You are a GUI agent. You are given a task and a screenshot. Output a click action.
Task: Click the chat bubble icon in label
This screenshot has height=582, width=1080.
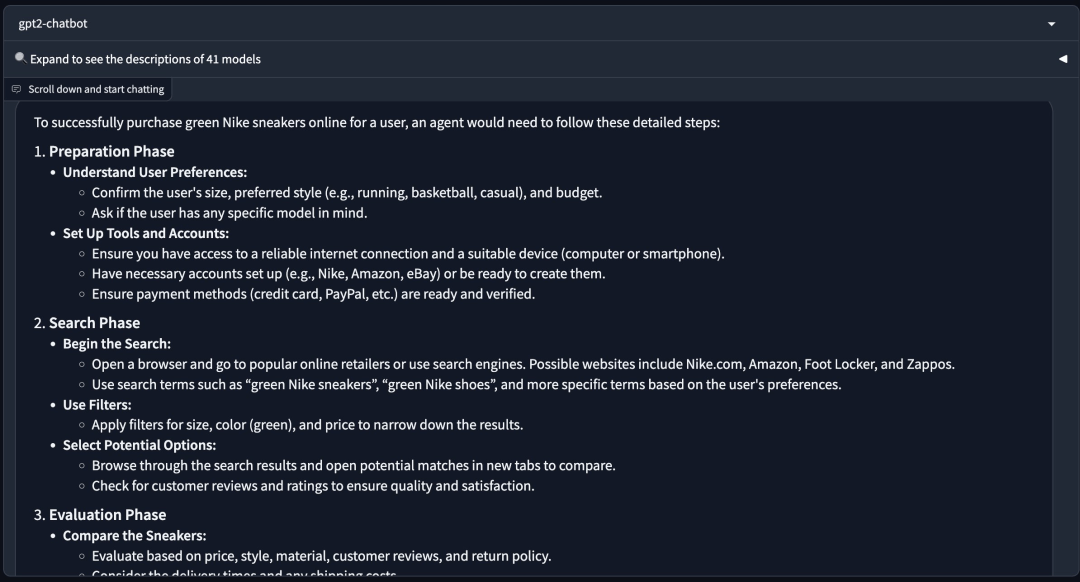pos(17,89)
